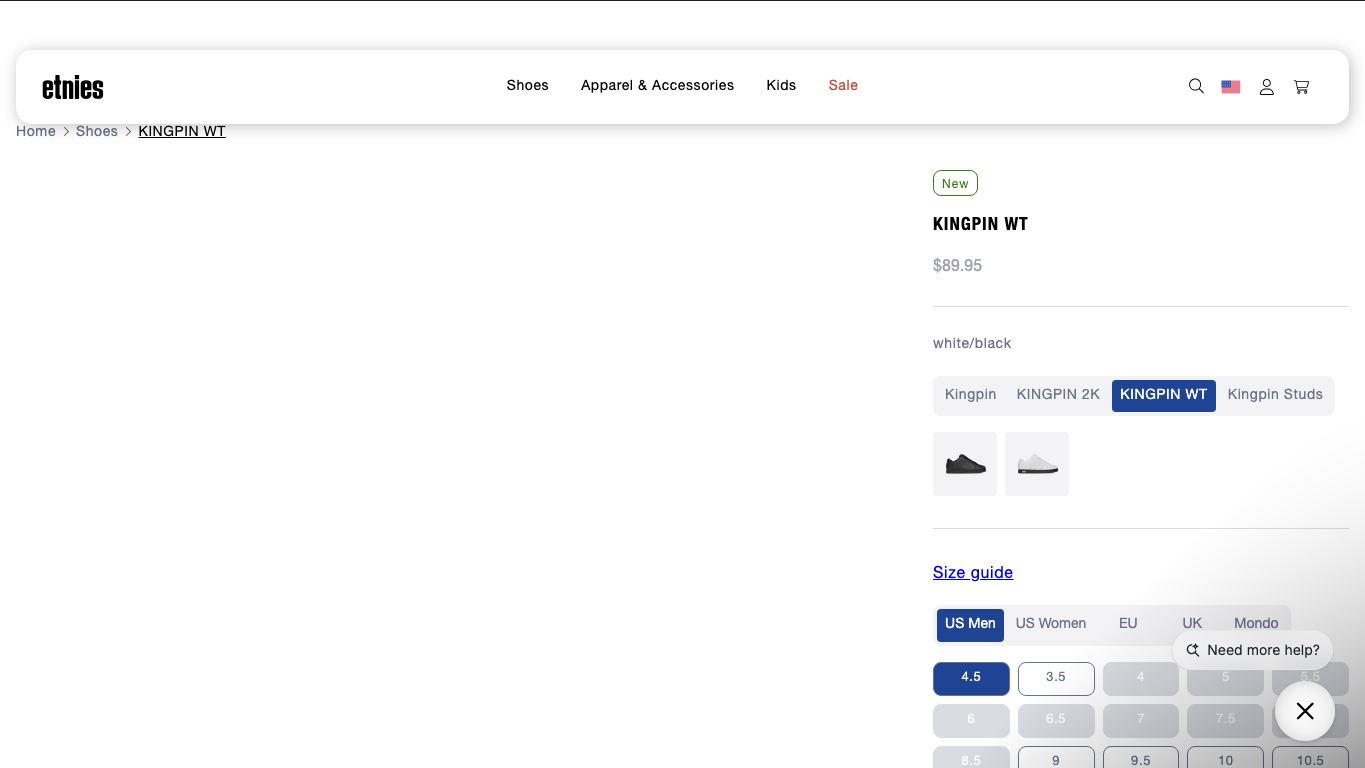Select the greyed-out size 5

point(1225,678)
